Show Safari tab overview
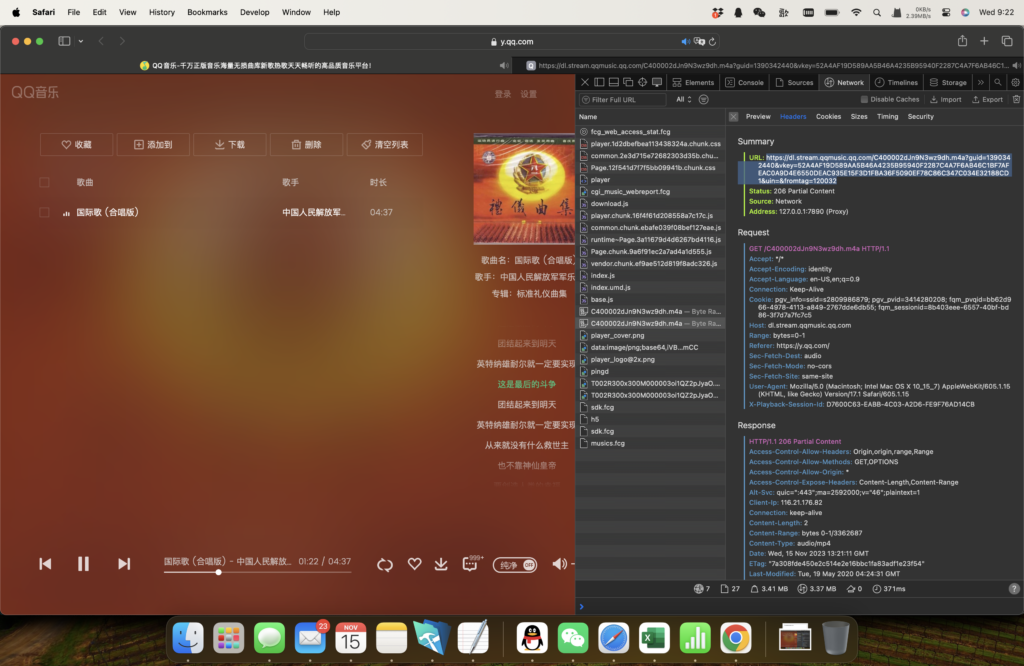The width and height of the screenshot is (1024, 666). tap(1006, 41)
